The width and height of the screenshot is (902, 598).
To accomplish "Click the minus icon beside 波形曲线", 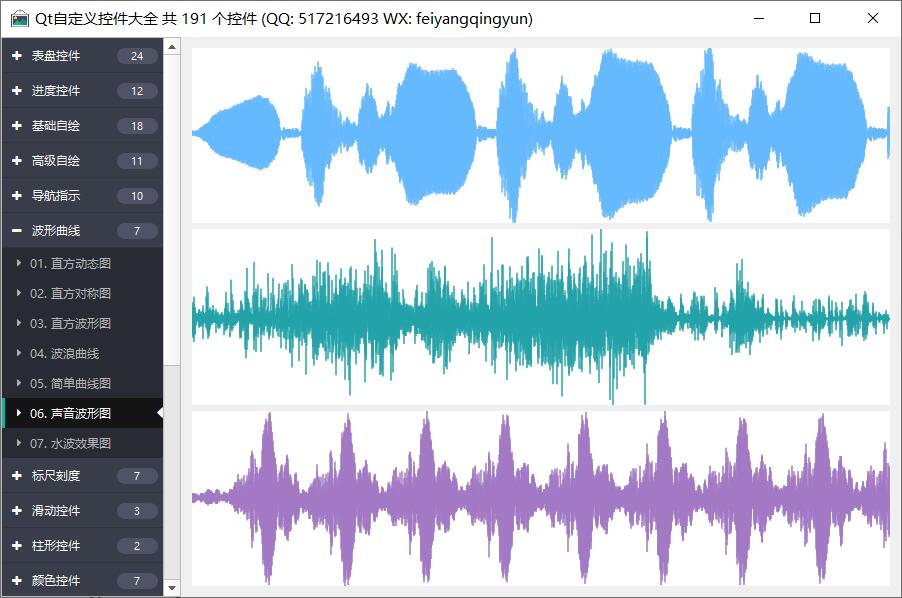I will click(17, 231).
